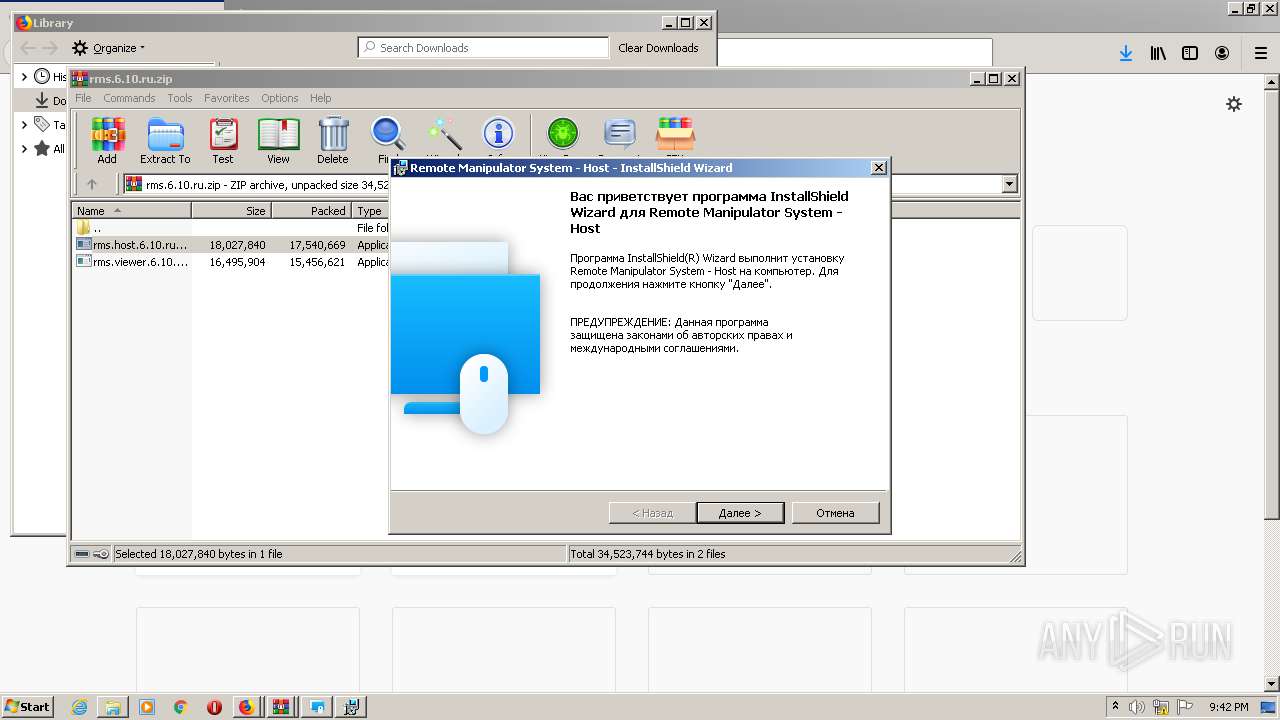This screenshot has height=720, width=1280.
Task: Open the WinRAR Favorites menu
Action: click(x=227, y=98)
